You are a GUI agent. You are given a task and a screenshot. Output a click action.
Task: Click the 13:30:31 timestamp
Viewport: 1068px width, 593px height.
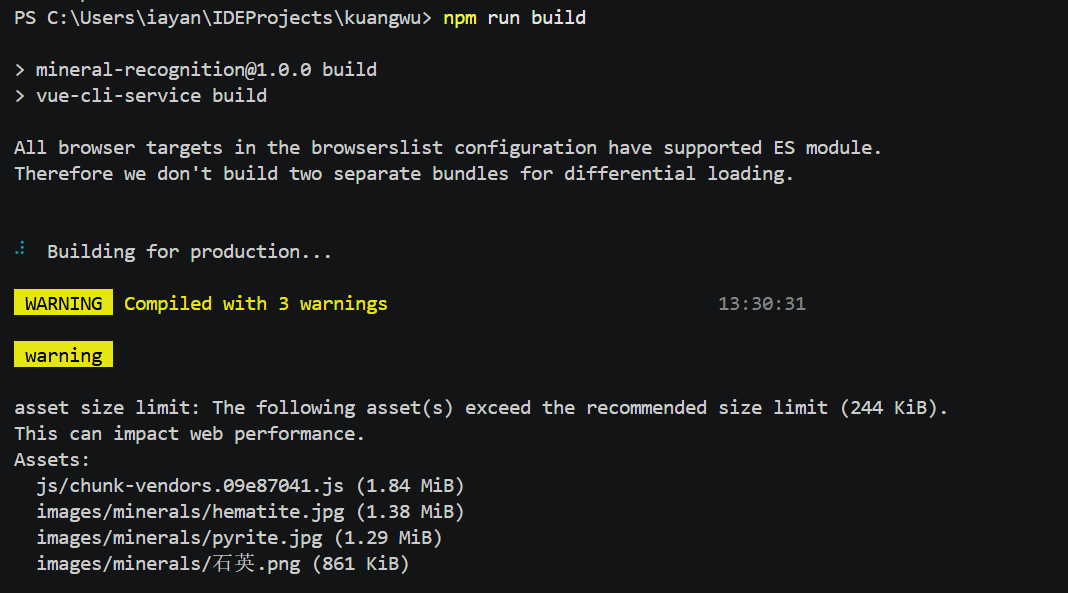tap(761, 304)
